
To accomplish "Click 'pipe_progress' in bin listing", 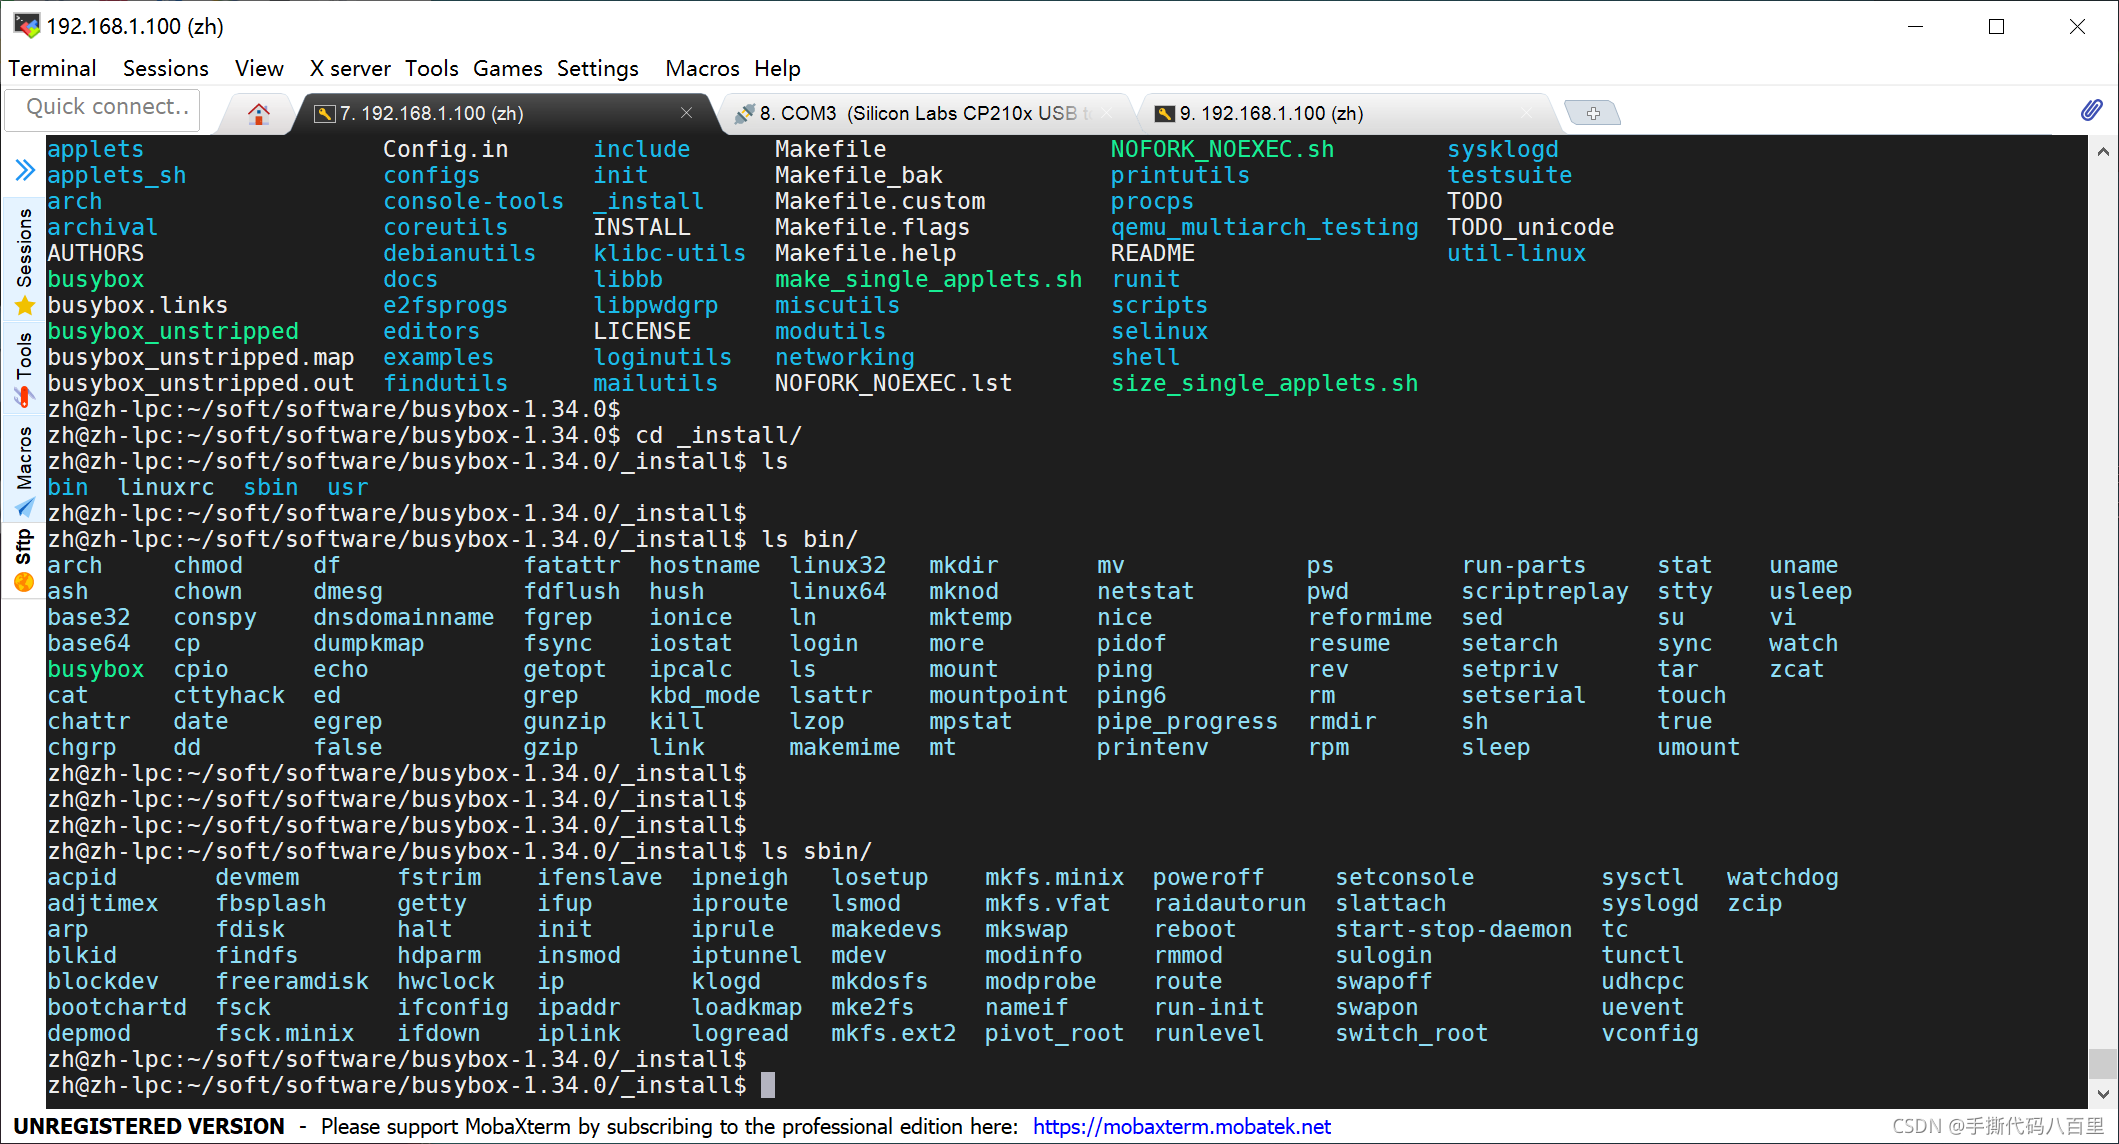I will [x=1187, y=721].
